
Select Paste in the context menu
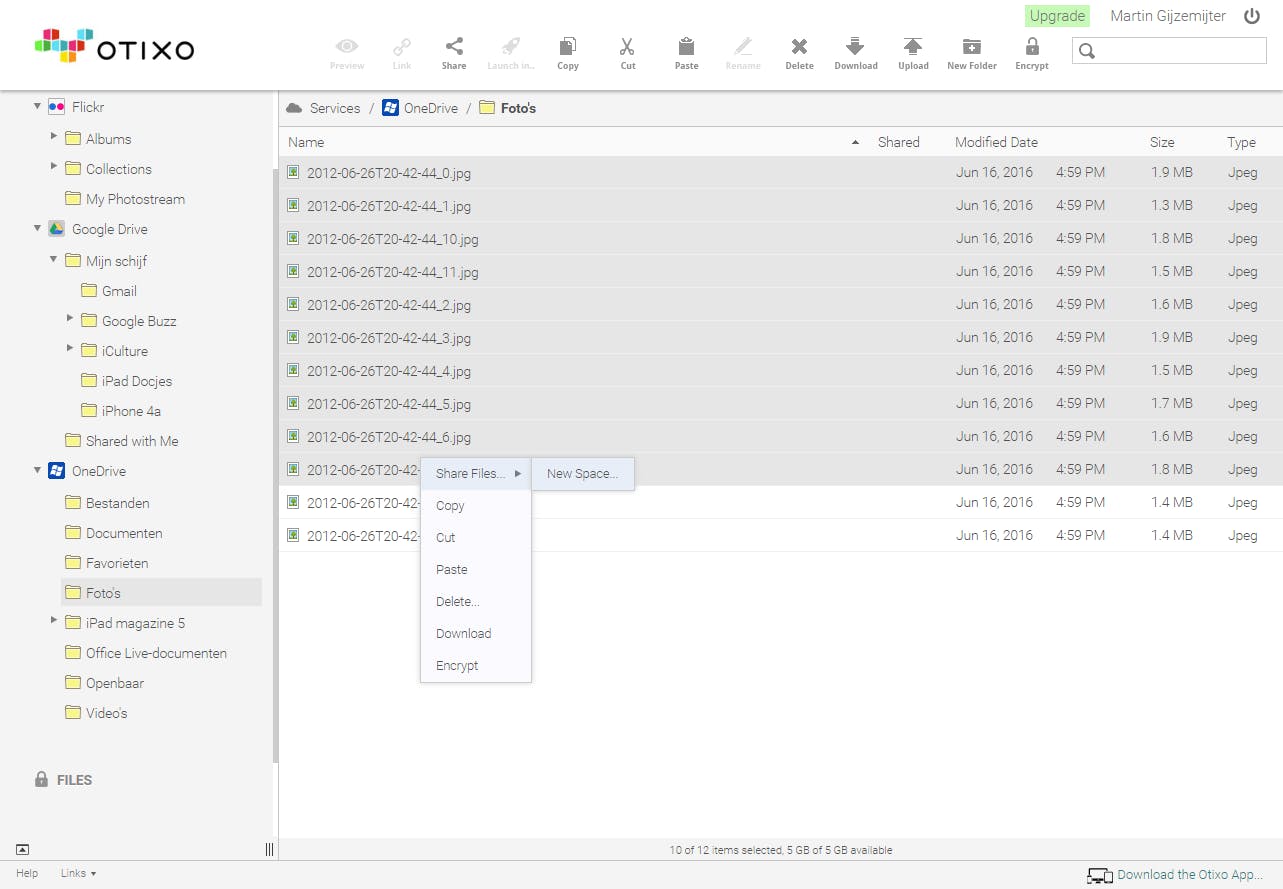476,569
